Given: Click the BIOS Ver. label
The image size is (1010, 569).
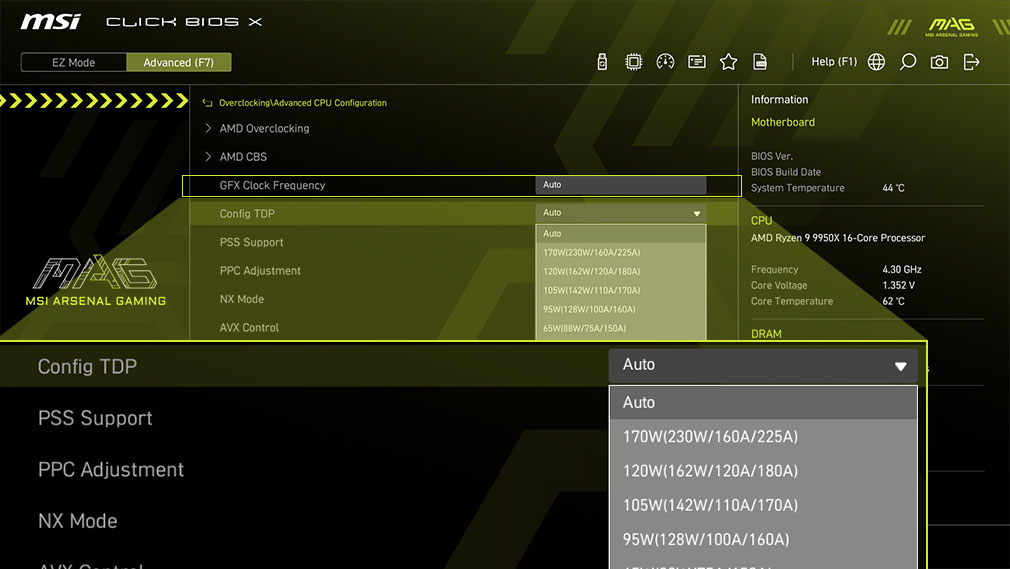Looking at the screenshot, I should [x=772, y=156].
